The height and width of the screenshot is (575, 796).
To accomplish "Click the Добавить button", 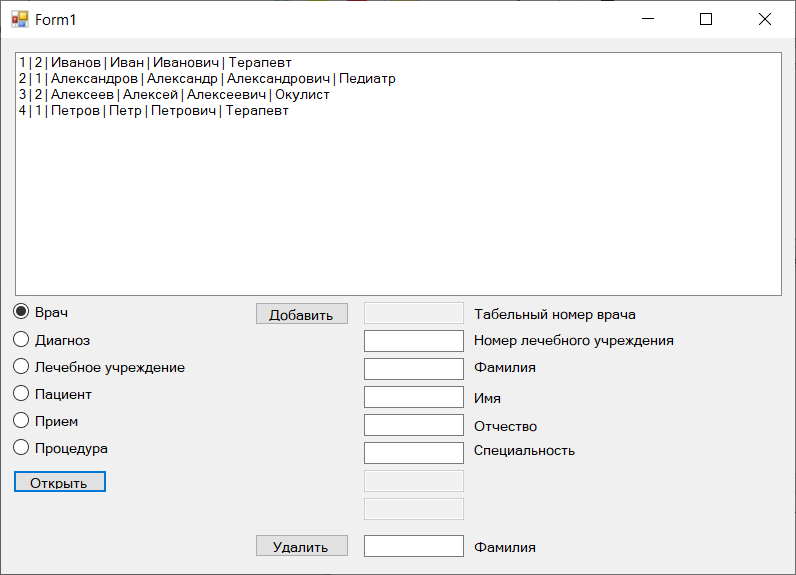I will coord(302,314).
